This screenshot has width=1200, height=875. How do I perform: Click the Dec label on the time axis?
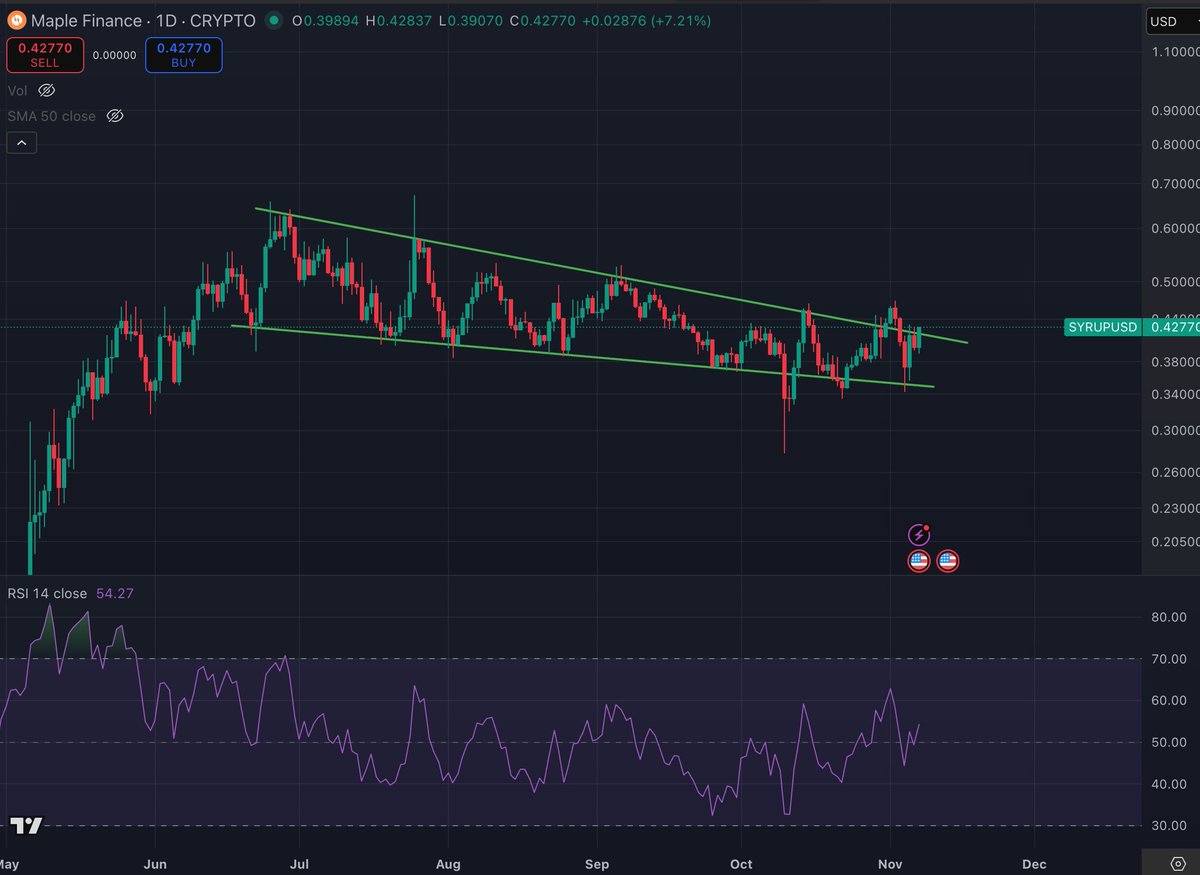click(1035, 863)
